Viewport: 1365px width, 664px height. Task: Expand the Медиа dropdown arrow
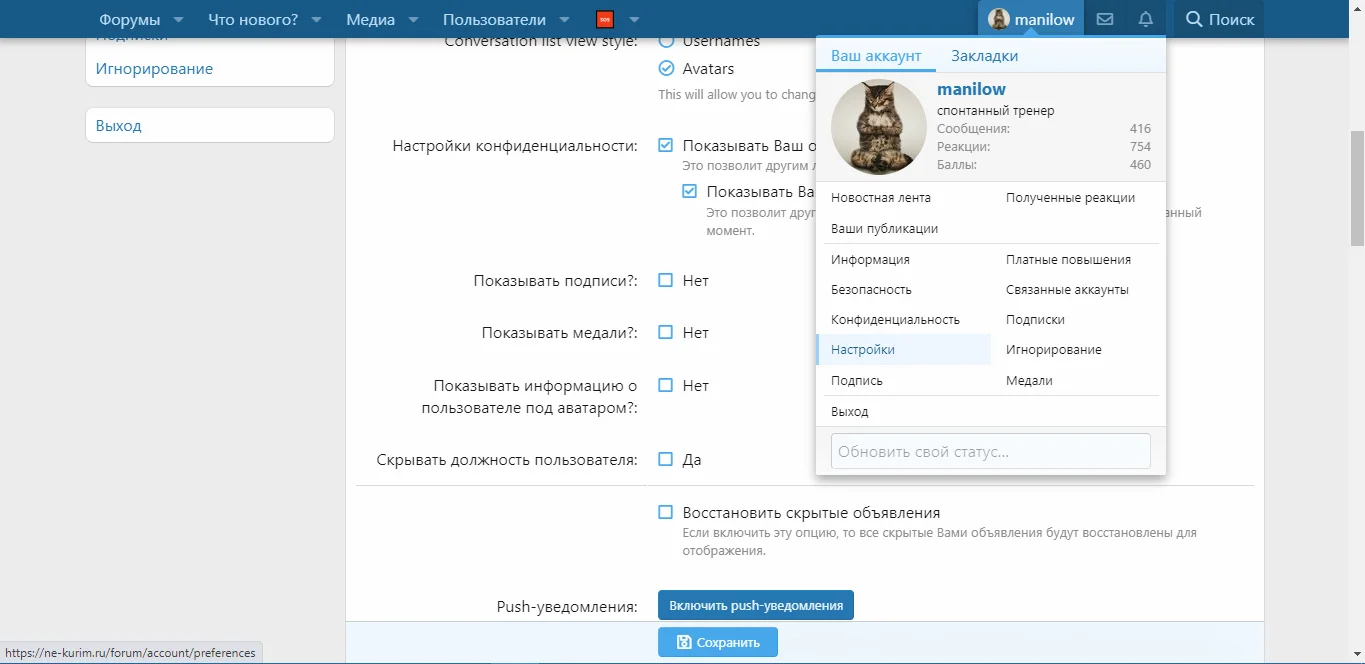[413, 19]
